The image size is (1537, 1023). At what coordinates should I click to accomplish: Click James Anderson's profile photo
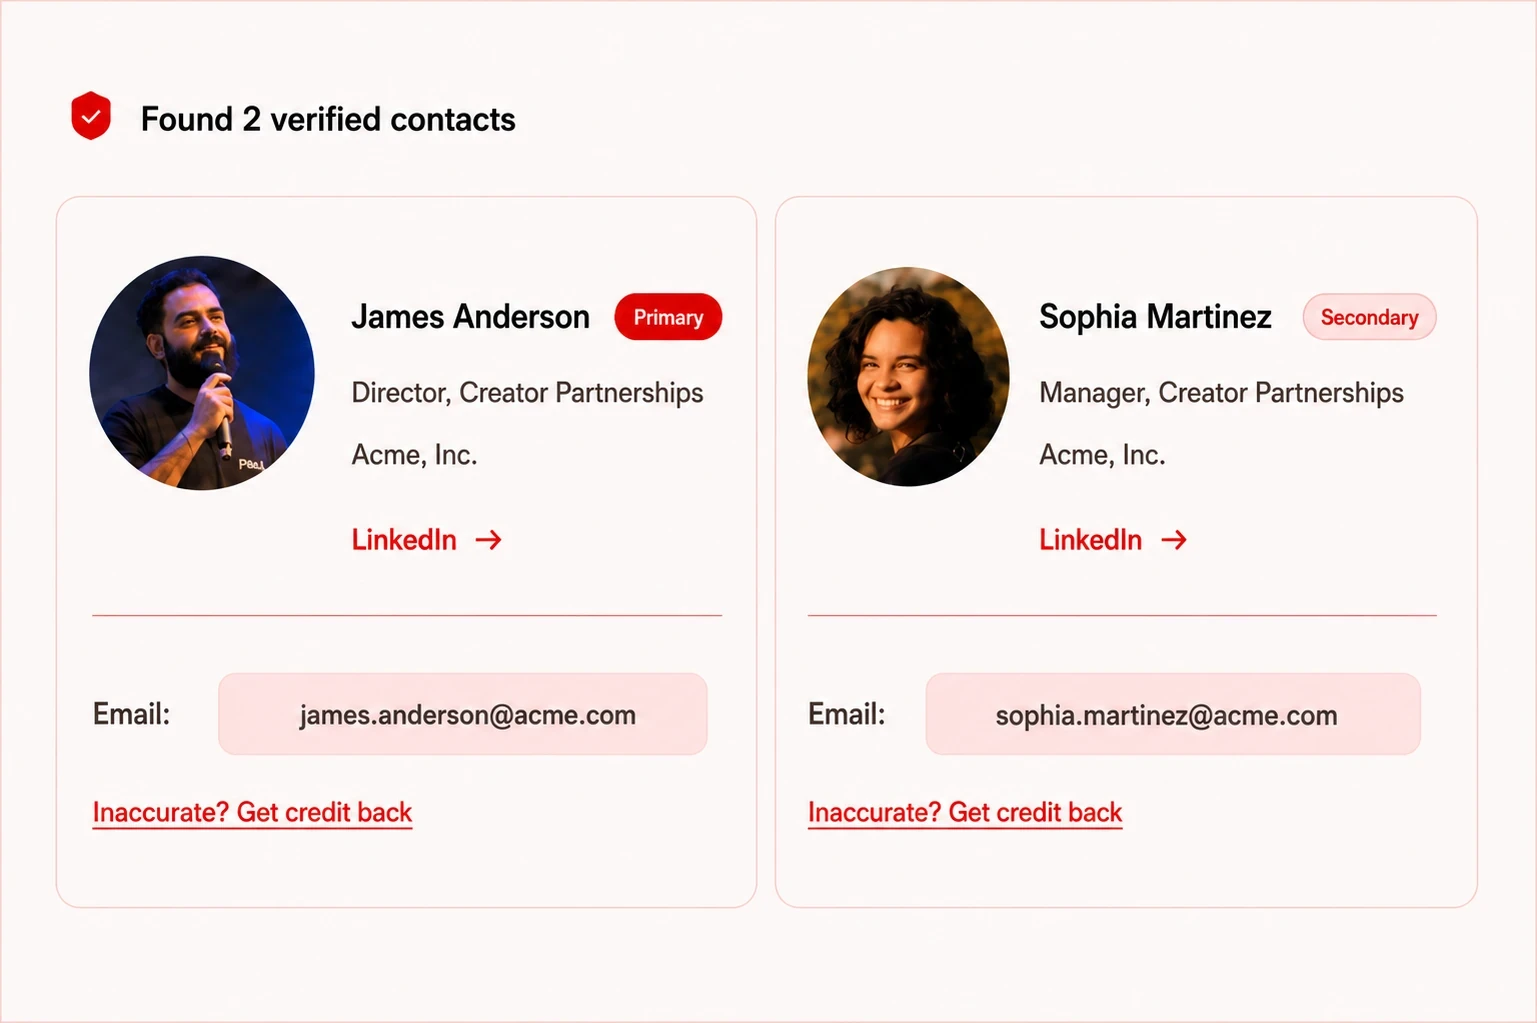pyautogui.click(x=202, y=373)
